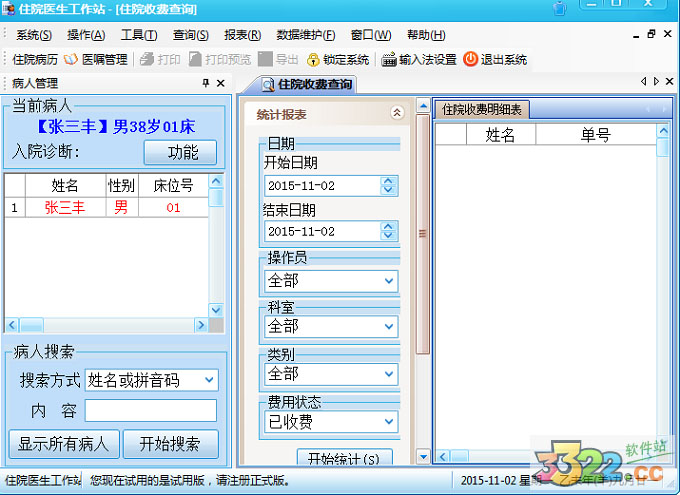Increase 开始日期 with up spinner
Viewport: 680px width, 495px height.
click(x=388, y=181)
